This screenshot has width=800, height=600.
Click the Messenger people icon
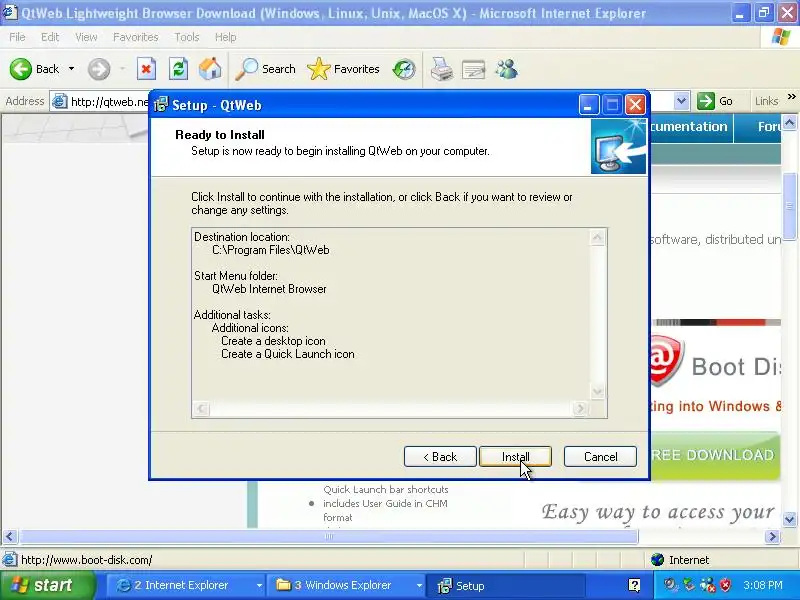(507, 69)
